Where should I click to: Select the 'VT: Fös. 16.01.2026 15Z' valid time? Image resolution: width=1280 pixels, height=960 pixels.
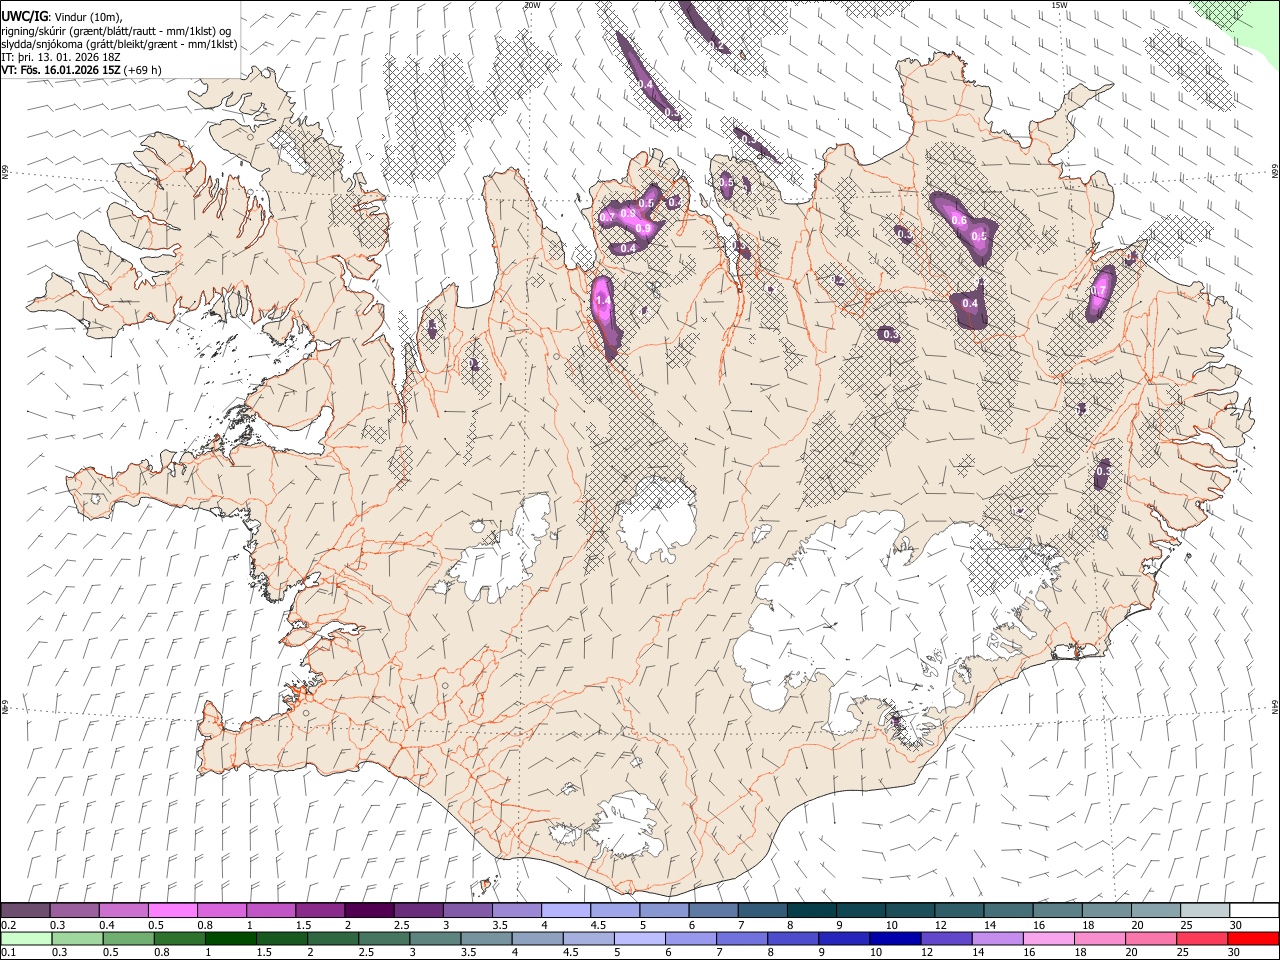(61, 70)
